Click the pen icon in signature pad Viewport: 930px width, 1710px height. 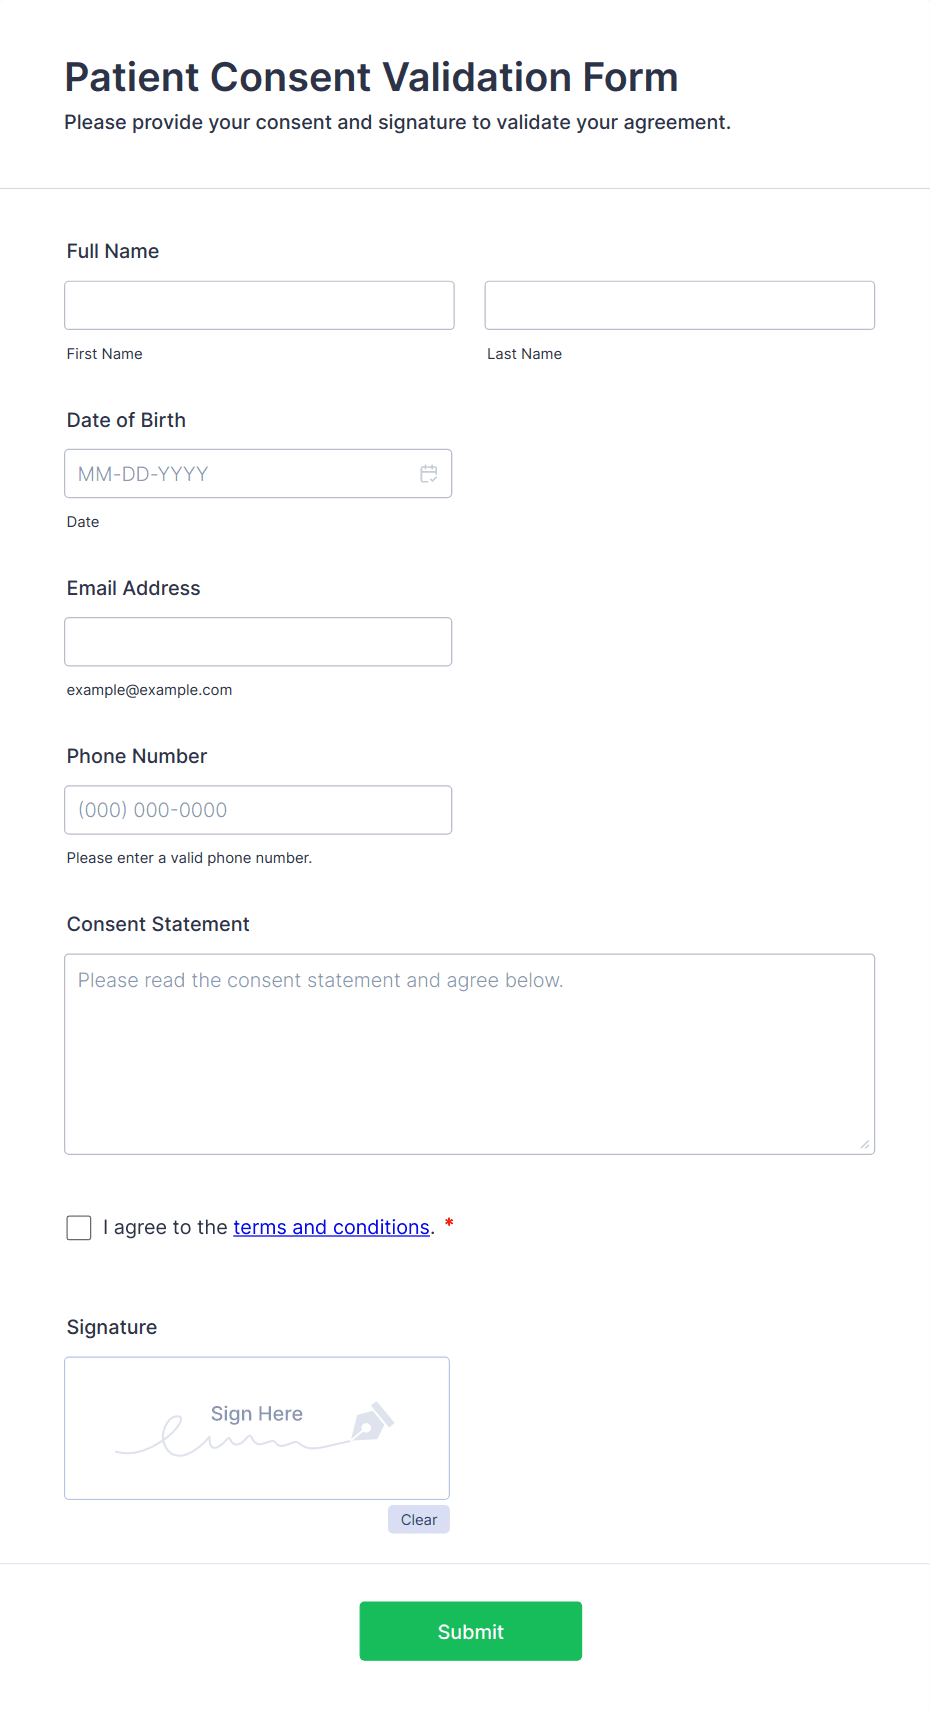pyautogui.click(x=373, y=1421)
